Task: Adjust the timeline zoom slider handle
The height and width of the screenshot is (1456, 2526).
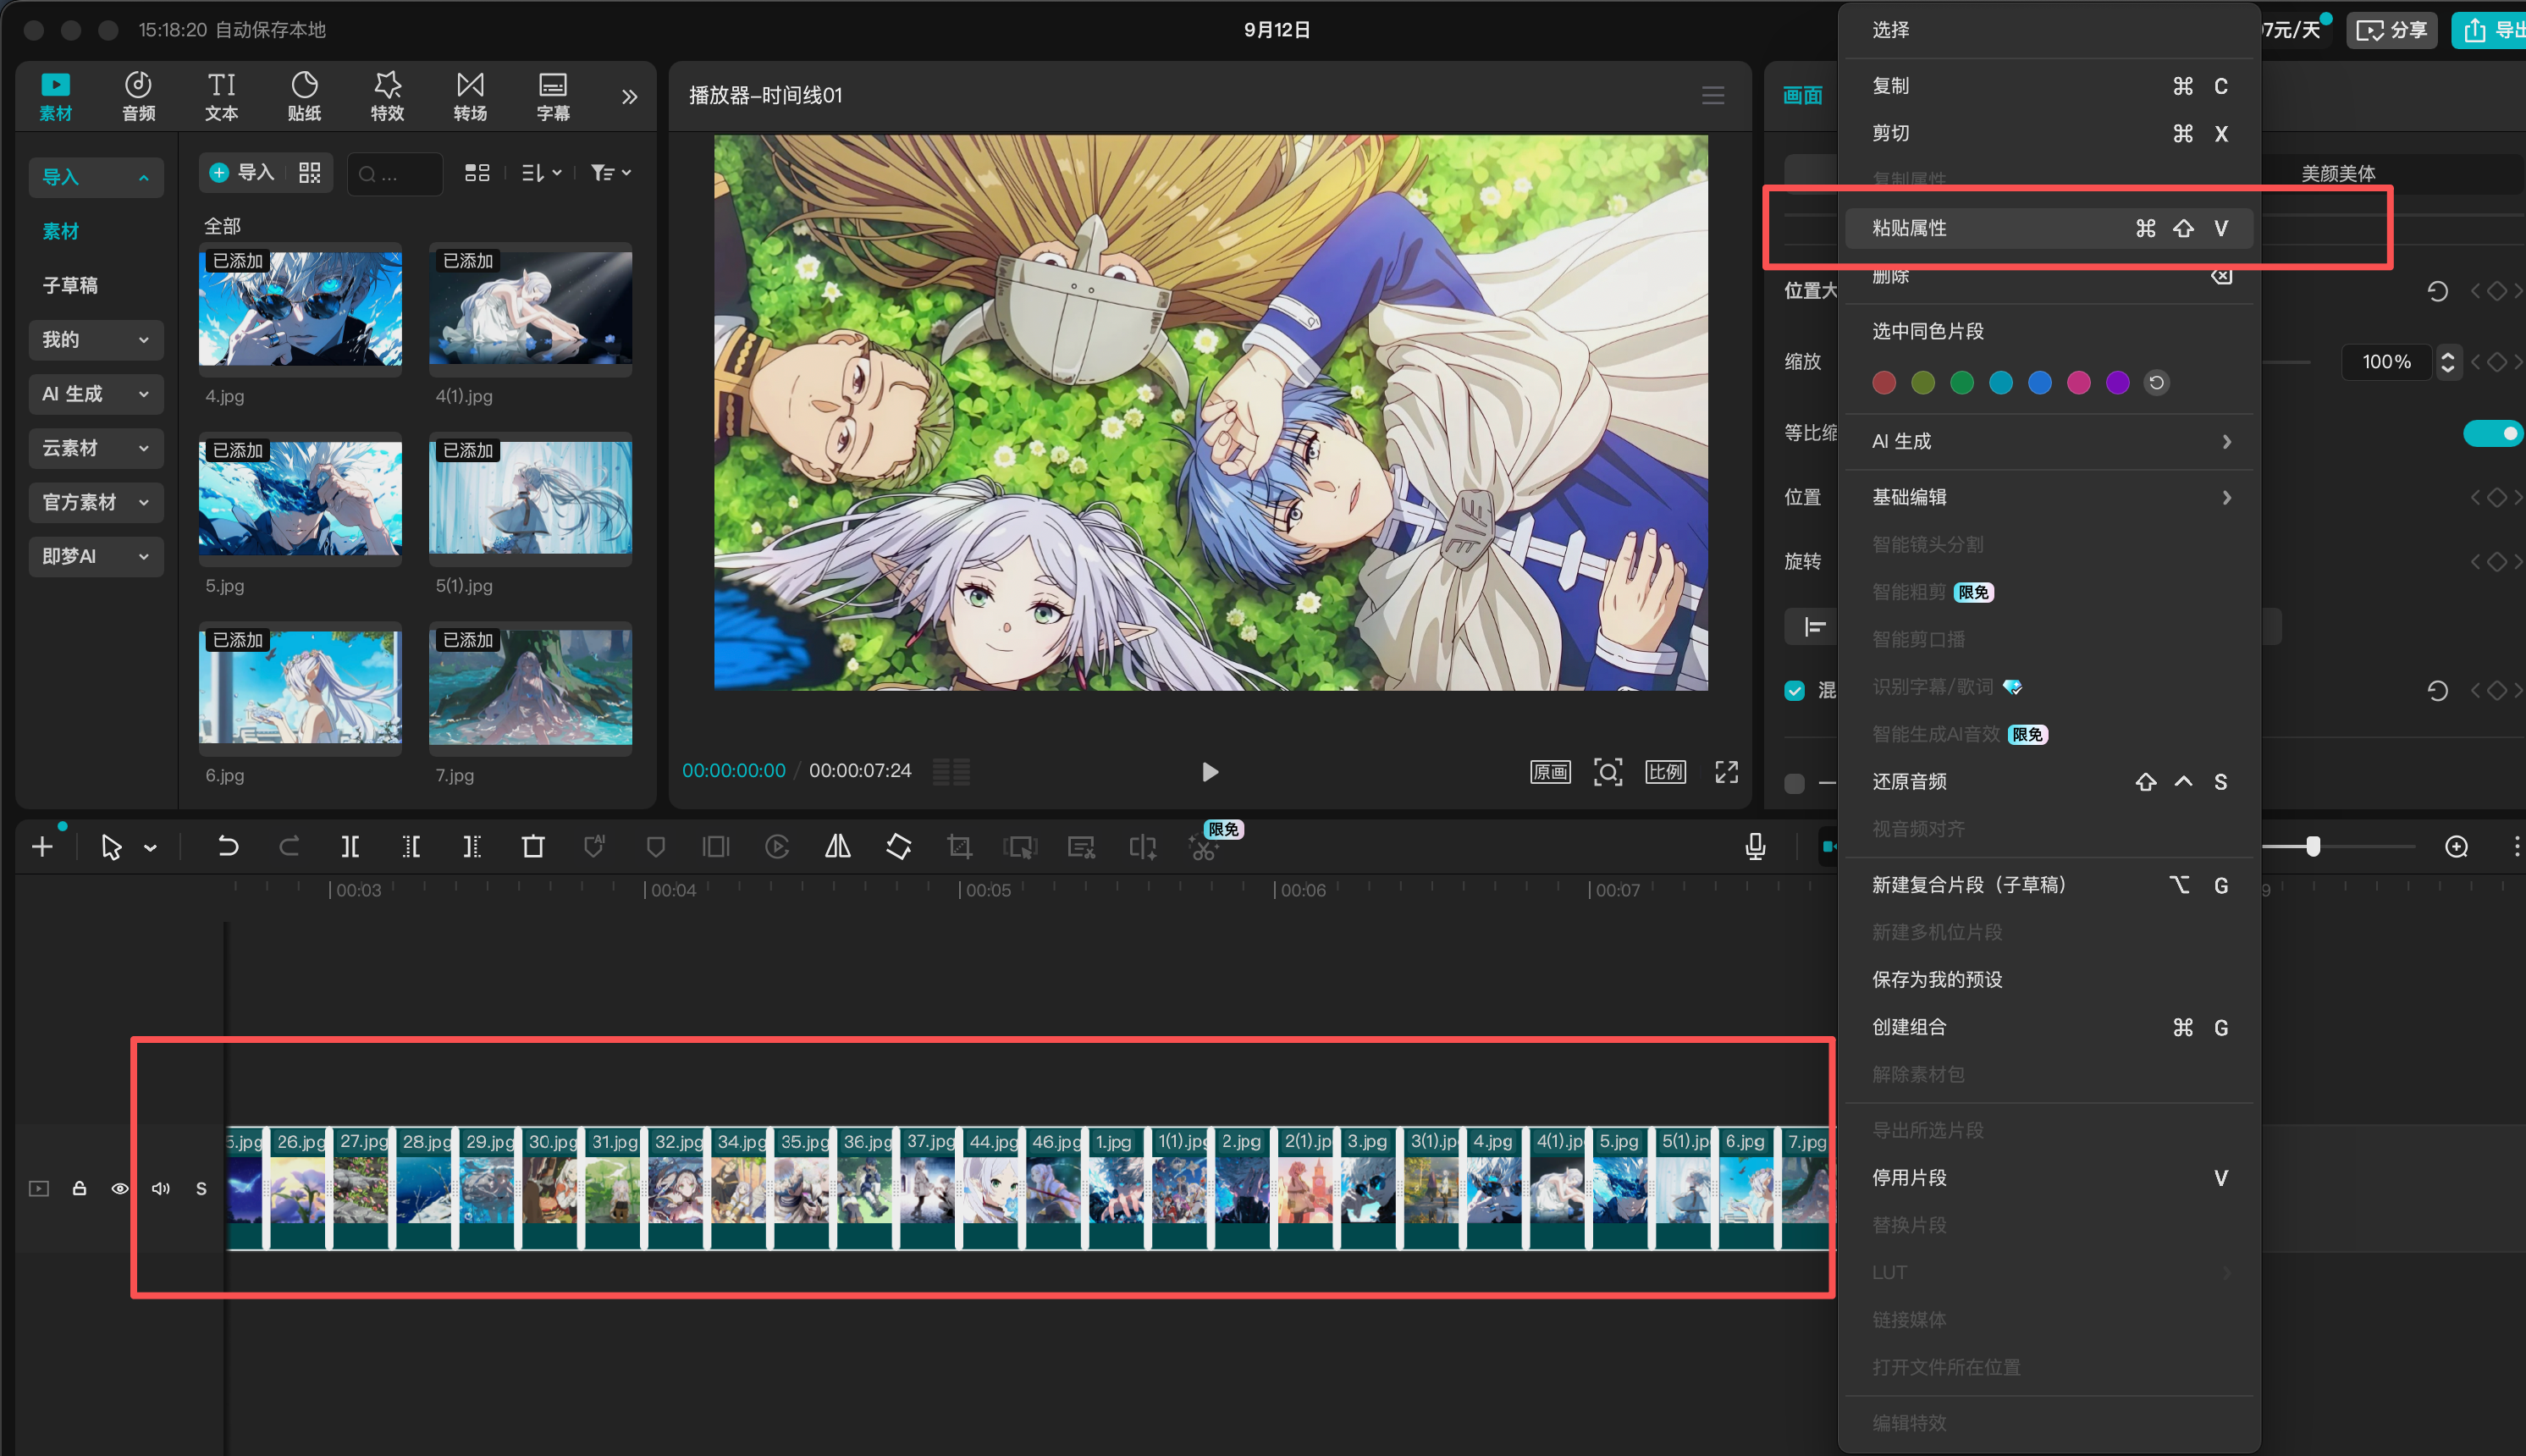Action: tap(2313, 847)
